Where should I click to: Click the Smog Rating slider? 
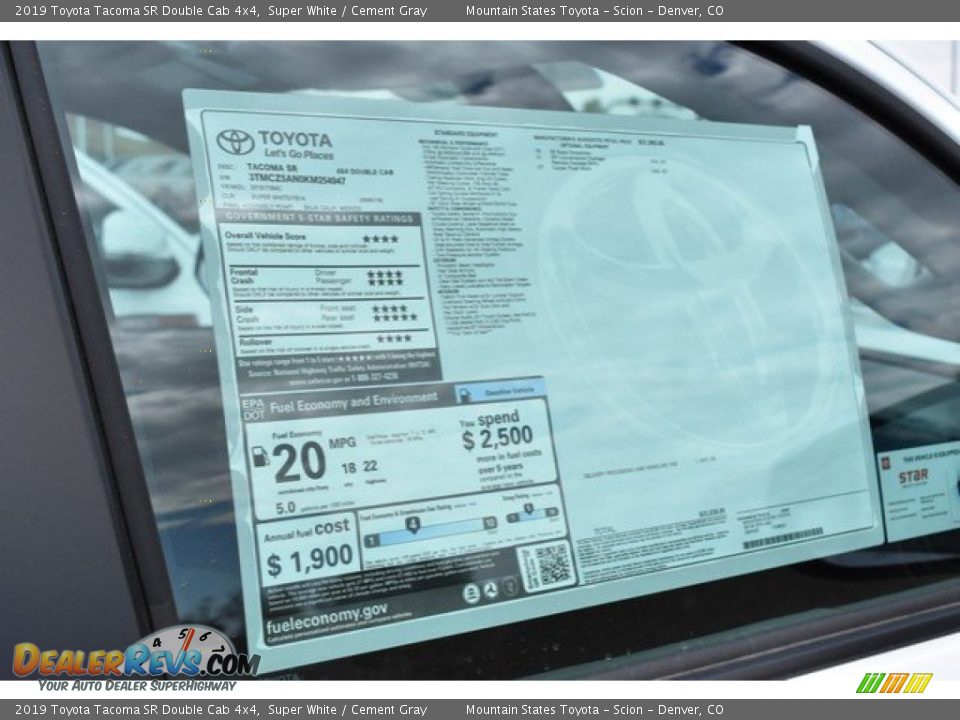531,513
